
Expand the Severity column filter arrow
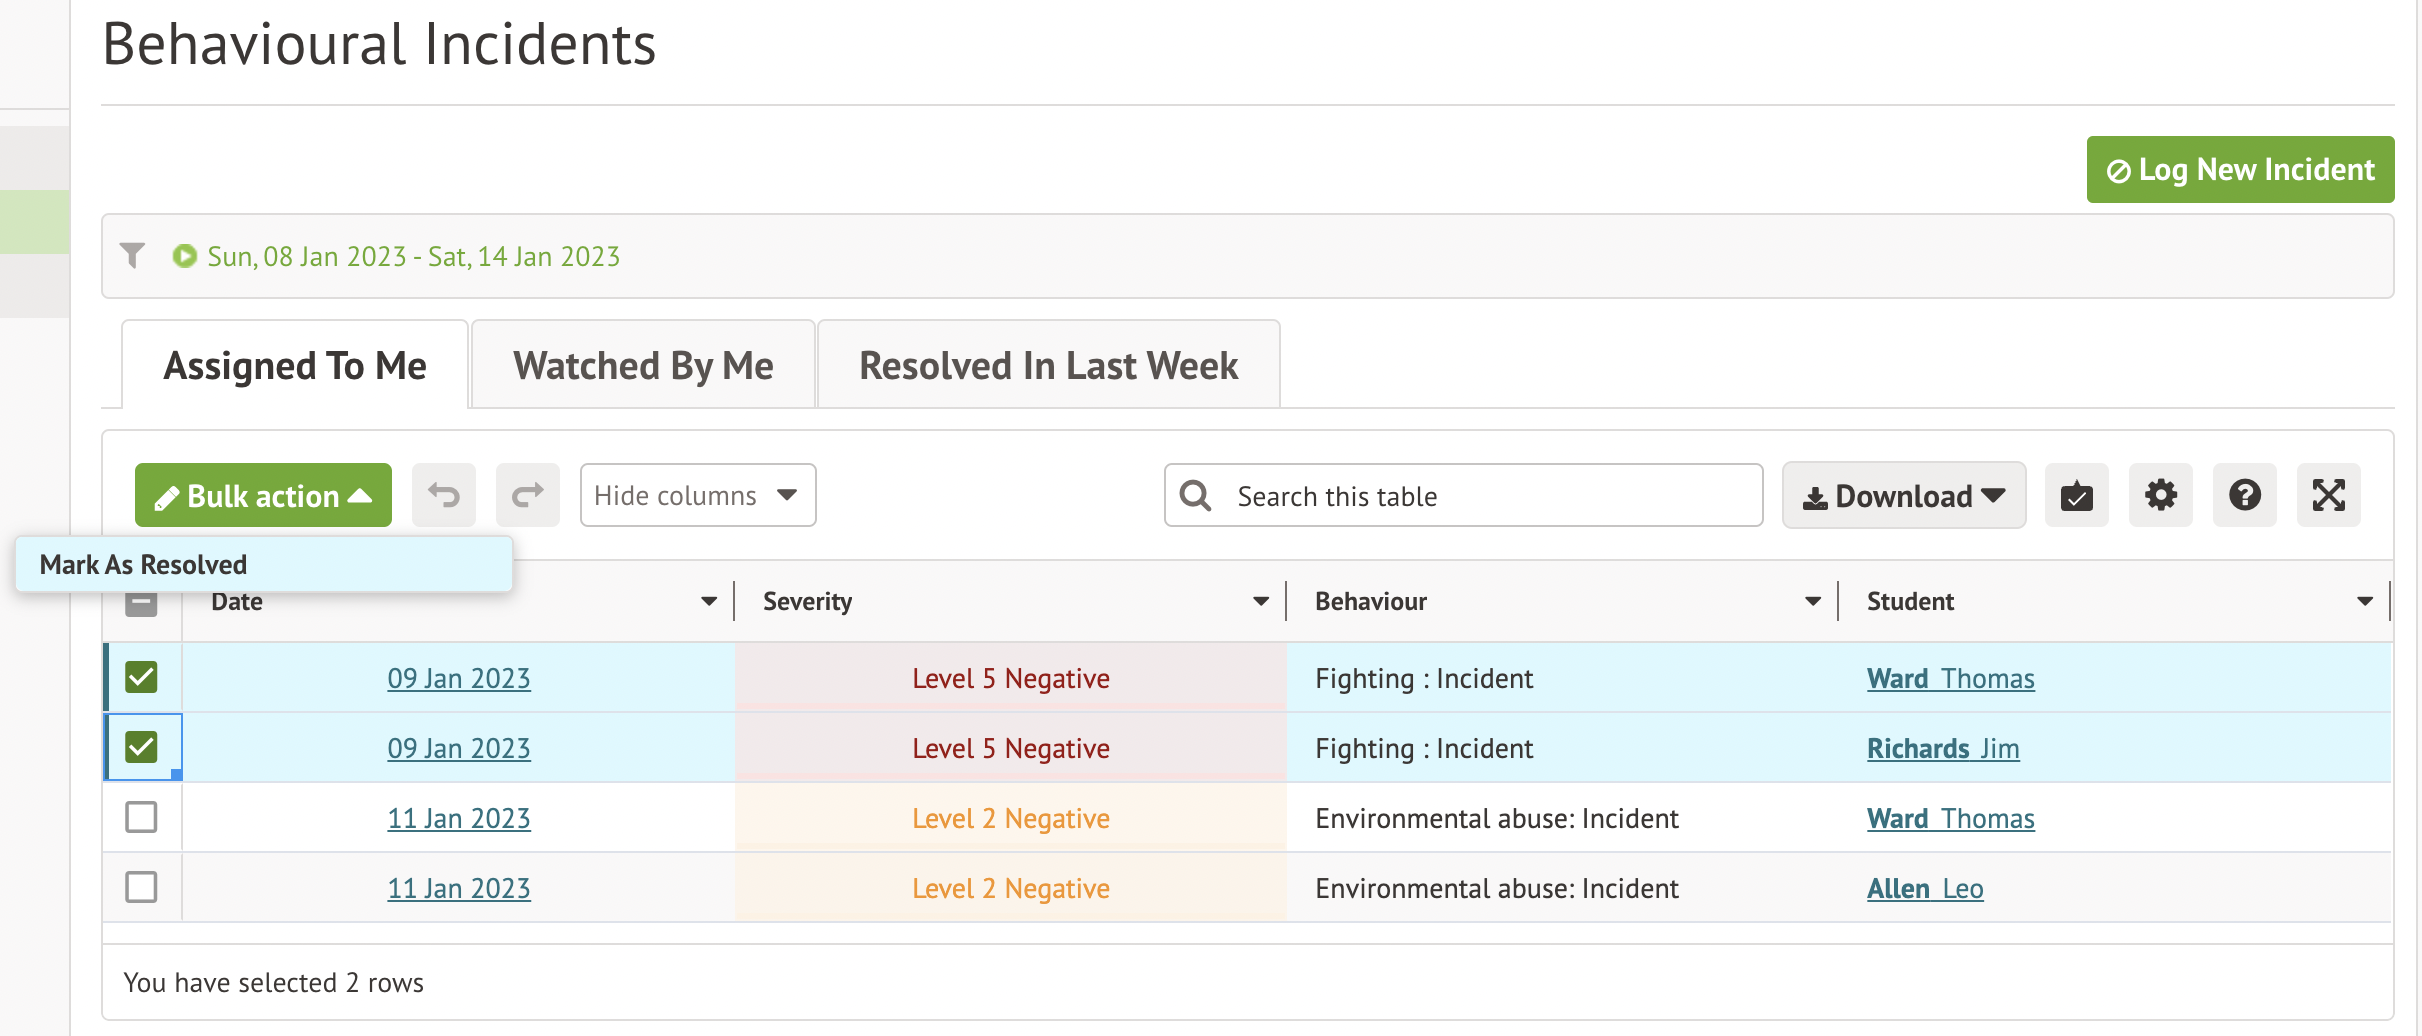tap(1260, 601)
